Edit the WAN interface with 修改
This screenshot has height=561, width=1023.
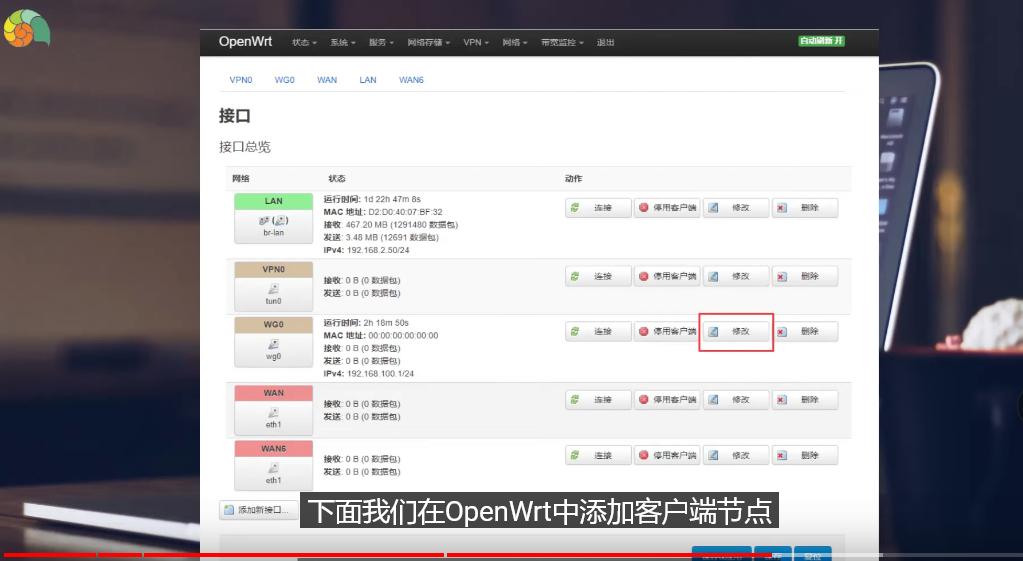[736, 400]
